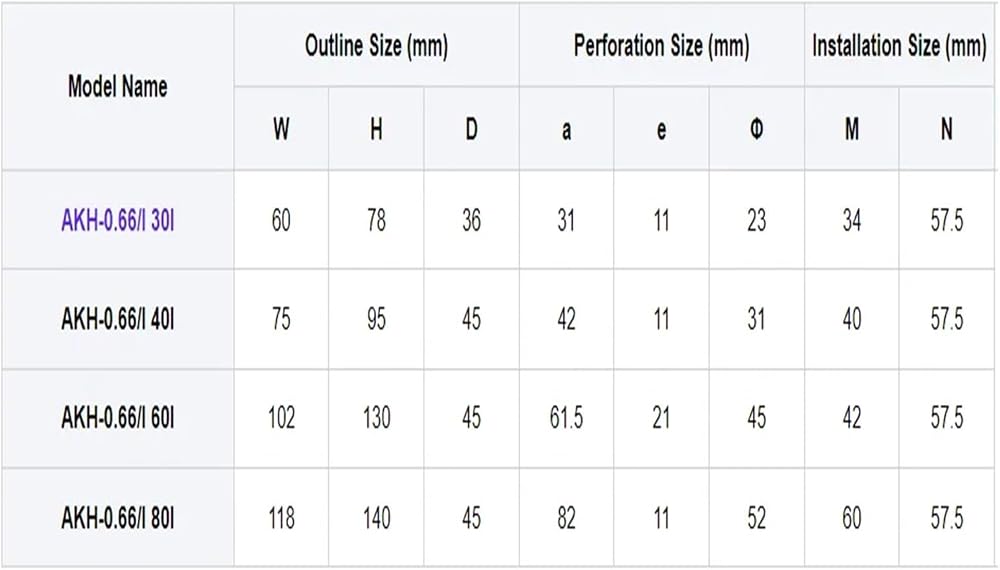Select the 36 depth value cell

[x=471, y=221]
